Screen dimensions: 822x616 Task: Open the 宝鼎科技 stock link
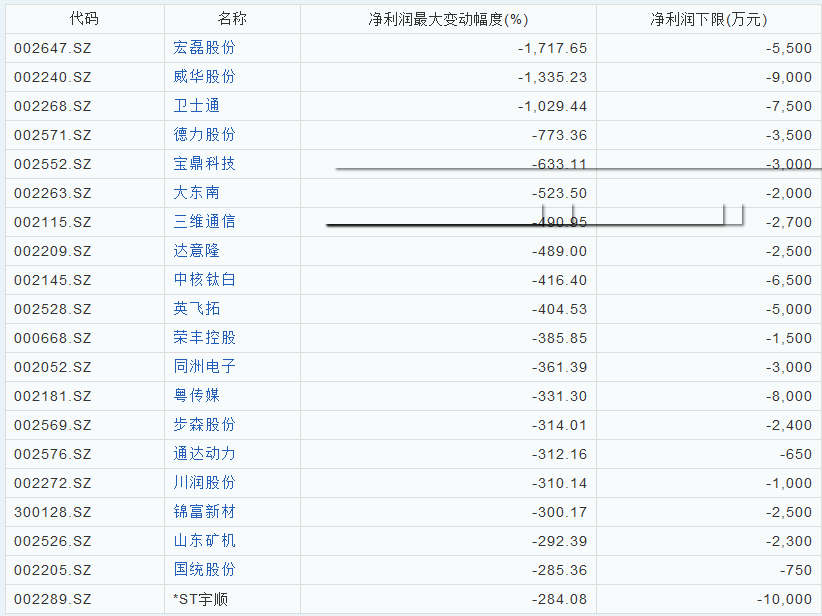pos(204,164)
